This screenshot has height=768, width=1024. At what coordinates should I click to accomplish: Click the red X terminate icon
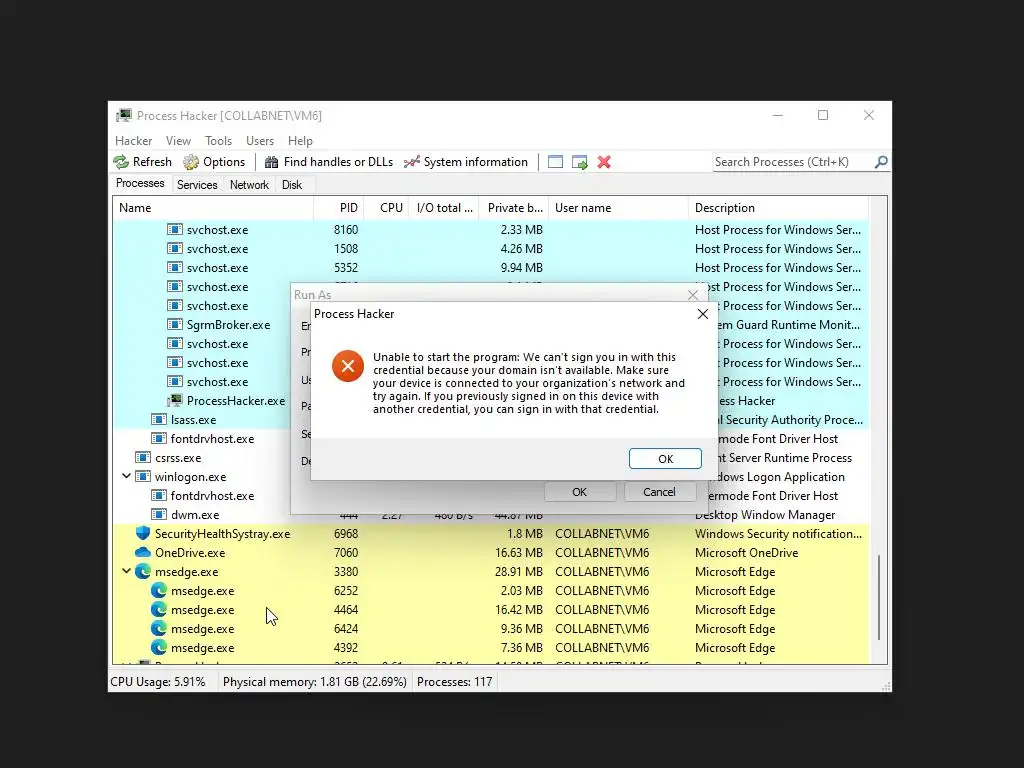604,162
